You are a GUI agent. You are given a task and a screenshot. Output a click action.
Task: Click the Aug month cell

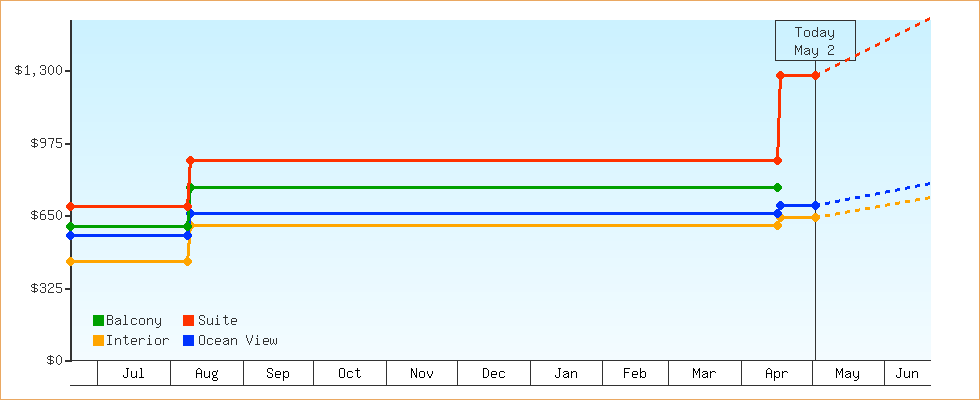207,373
